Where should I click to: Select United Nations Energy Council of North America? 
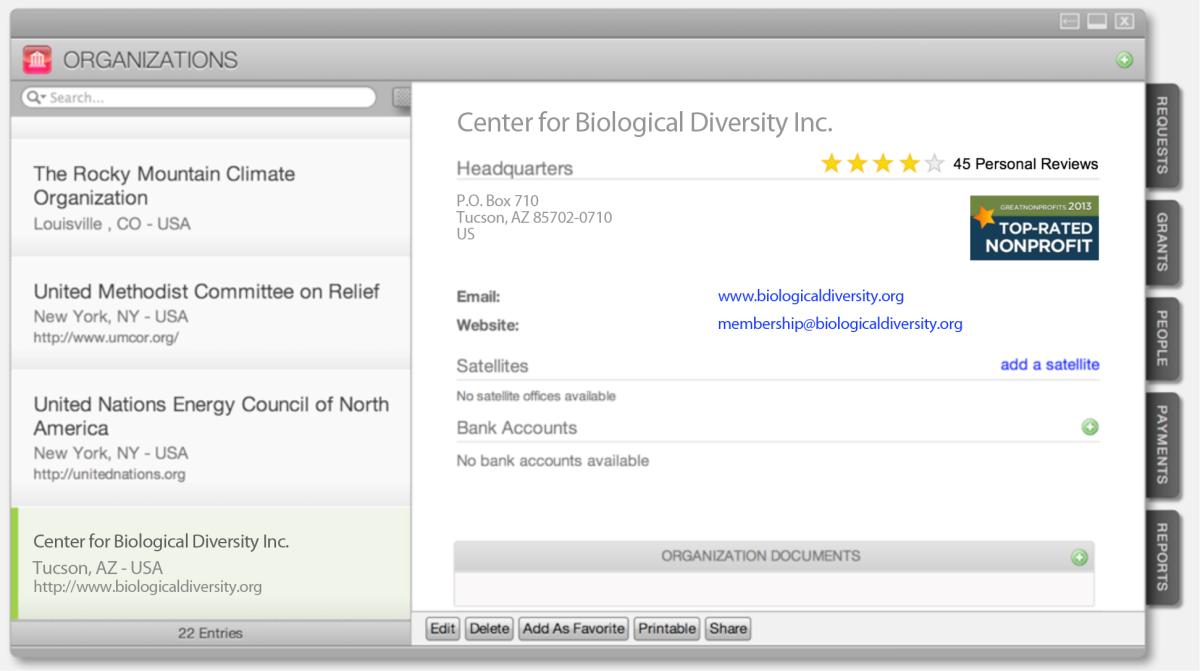[x=211, y=438]
